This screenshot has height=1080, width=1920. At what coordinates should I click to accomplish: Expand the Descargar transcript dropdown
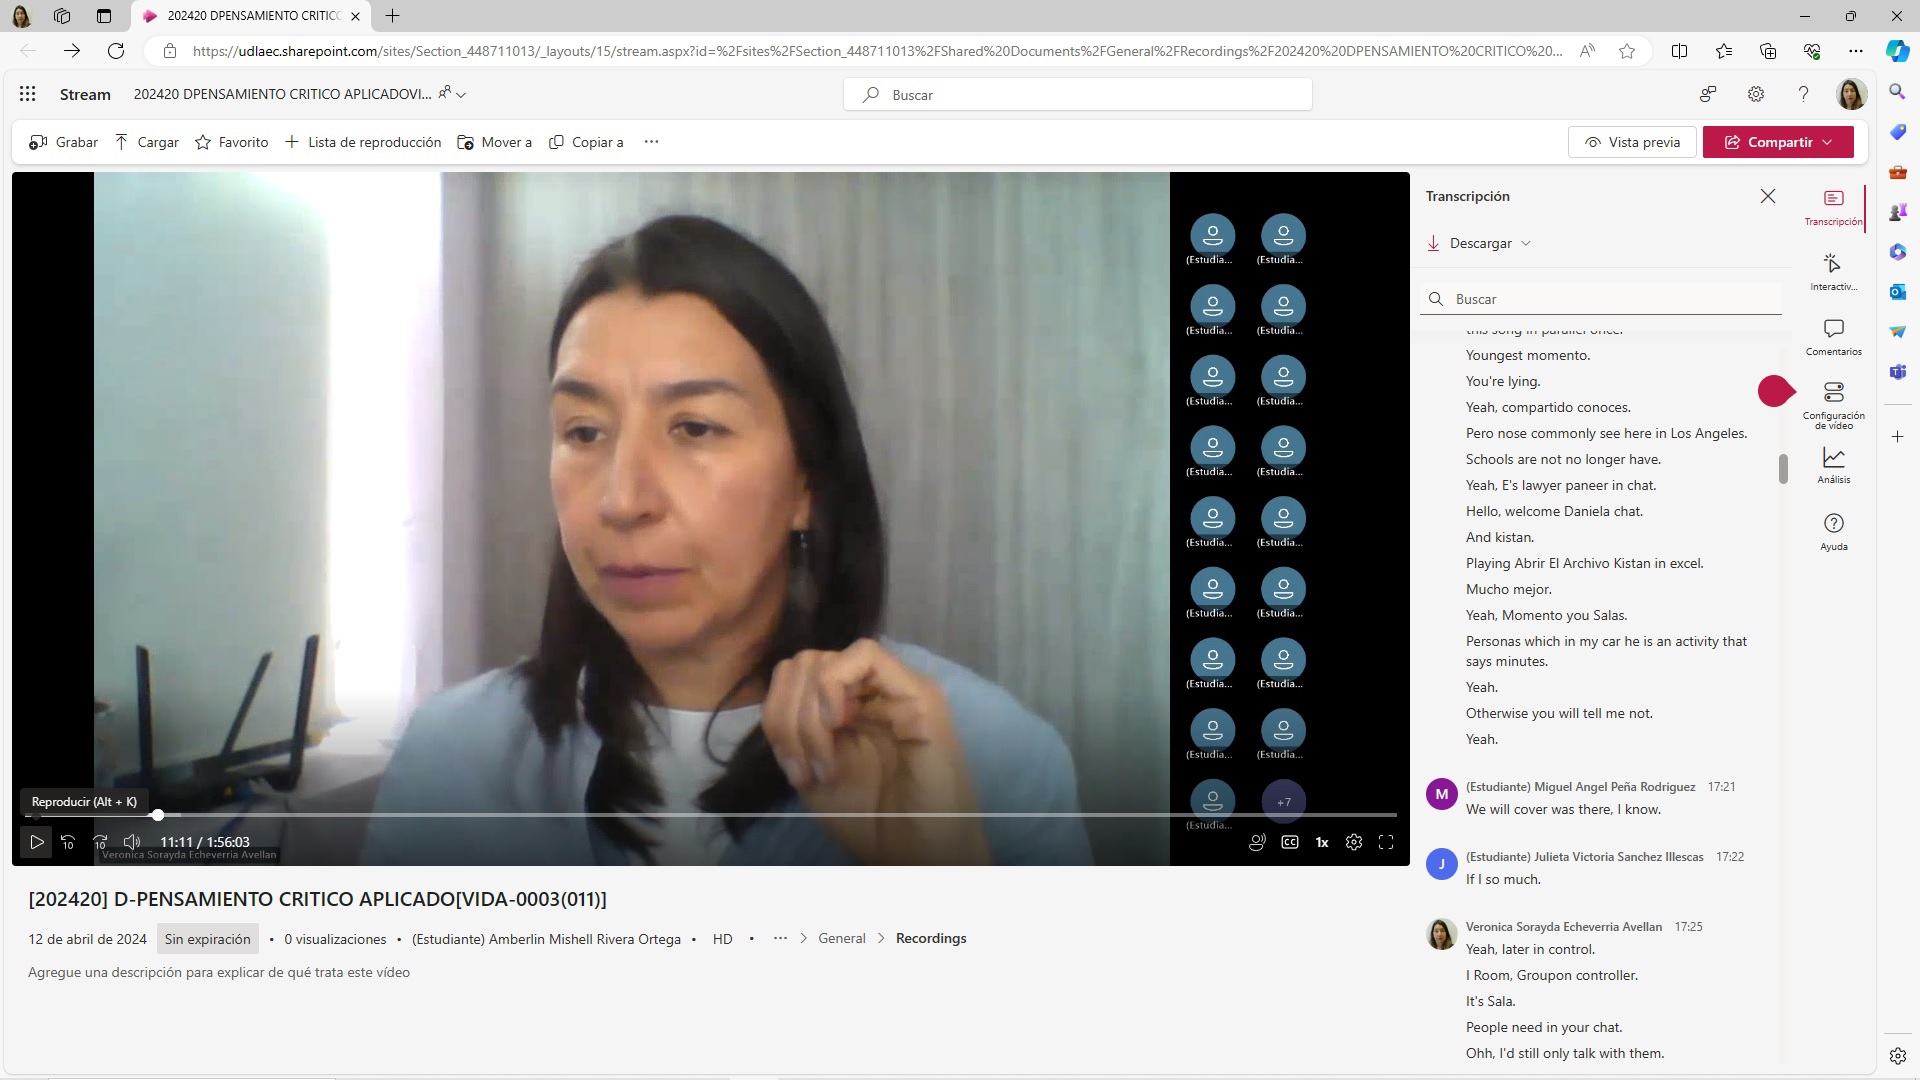click(x=1482, y=243)
